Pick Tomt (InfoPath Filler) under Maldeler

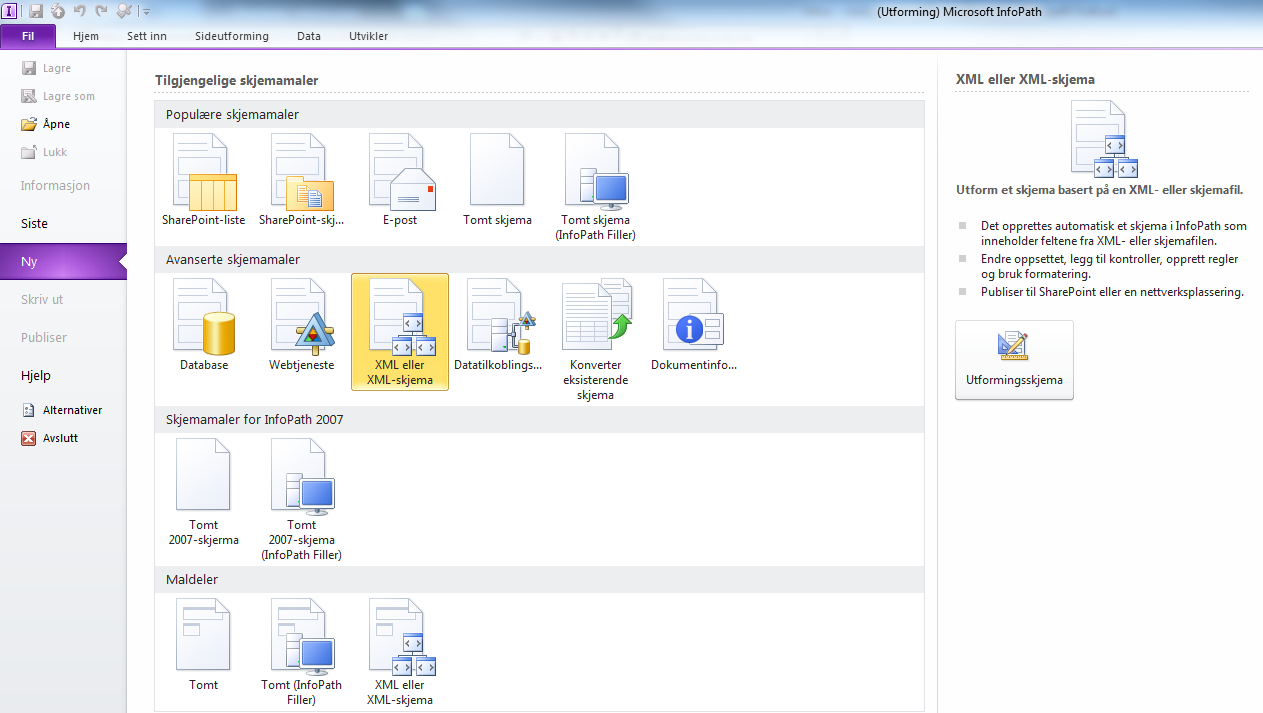click(302, 652)
